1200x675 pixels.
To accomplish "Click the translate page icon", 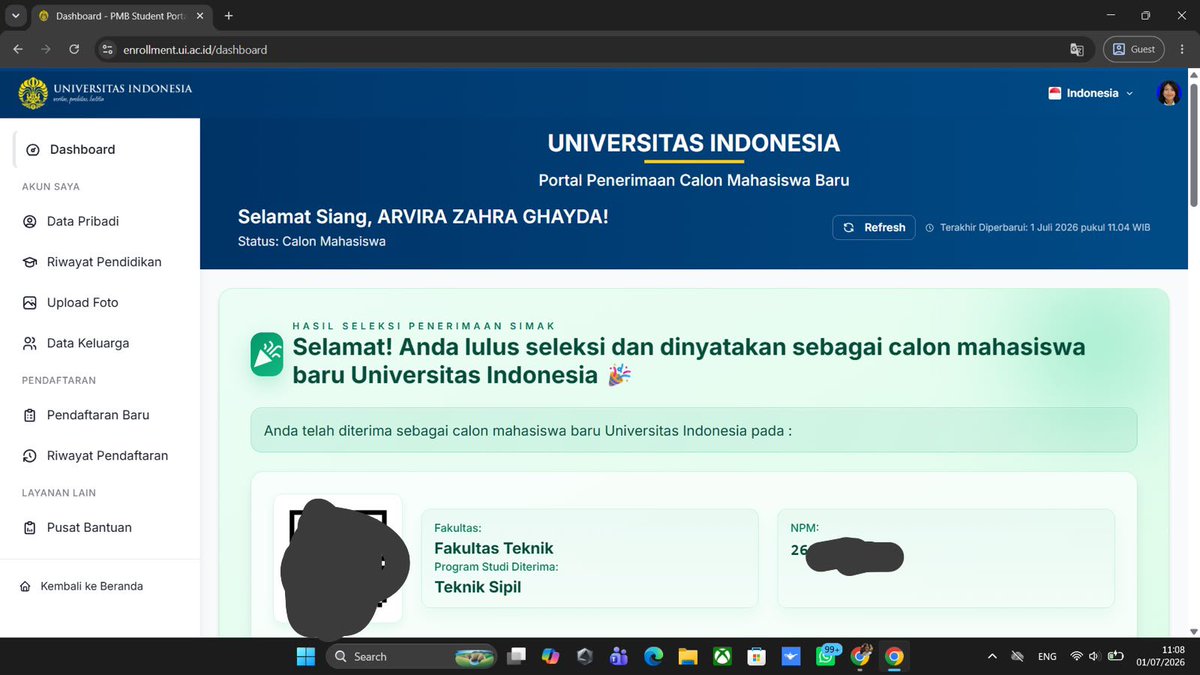I will (x=1077, y=49).
